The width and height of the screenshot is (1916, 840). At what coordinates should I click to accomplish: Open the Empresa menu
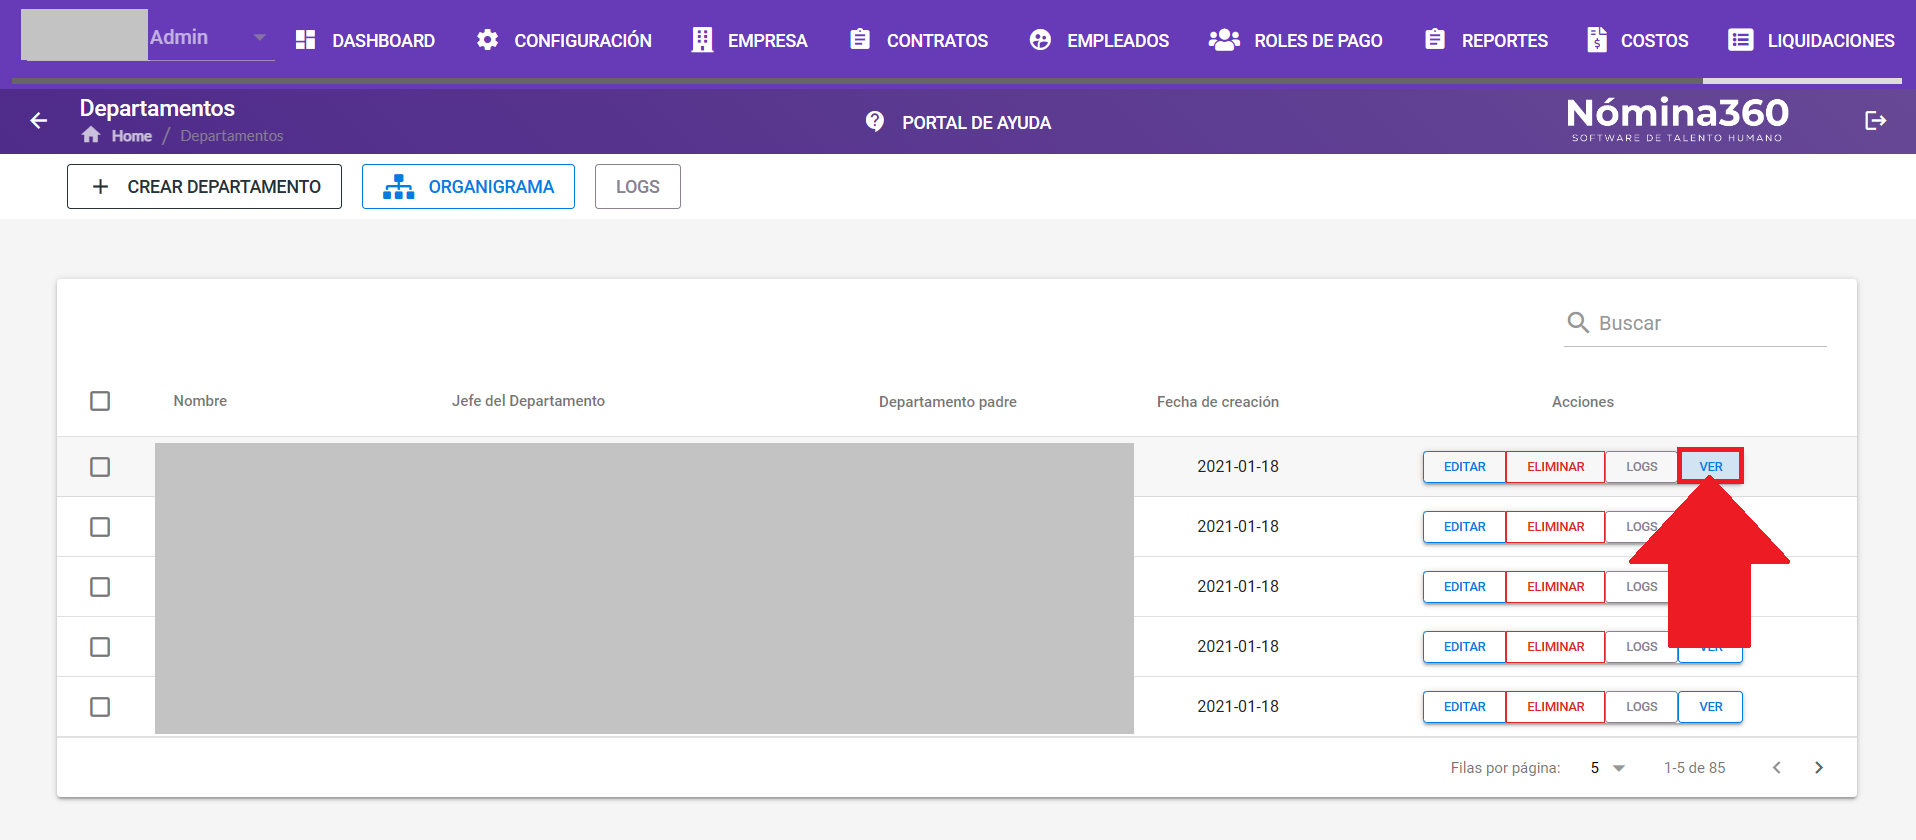coord(750,40)
